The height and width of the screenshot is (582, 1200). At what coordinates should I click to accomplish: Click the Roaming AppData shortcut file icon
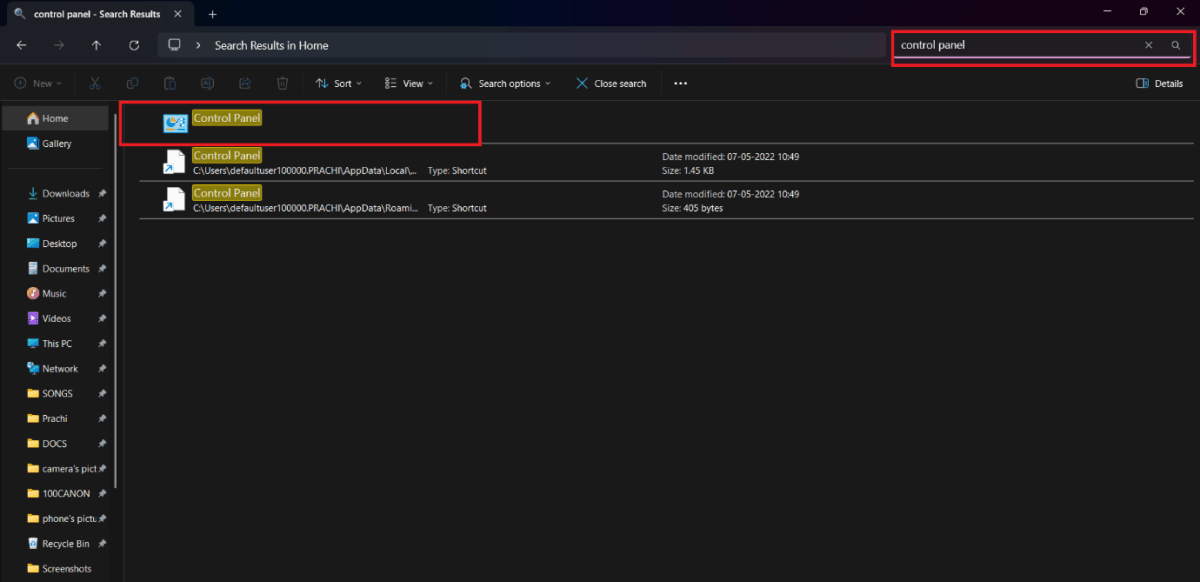[175, 200]
